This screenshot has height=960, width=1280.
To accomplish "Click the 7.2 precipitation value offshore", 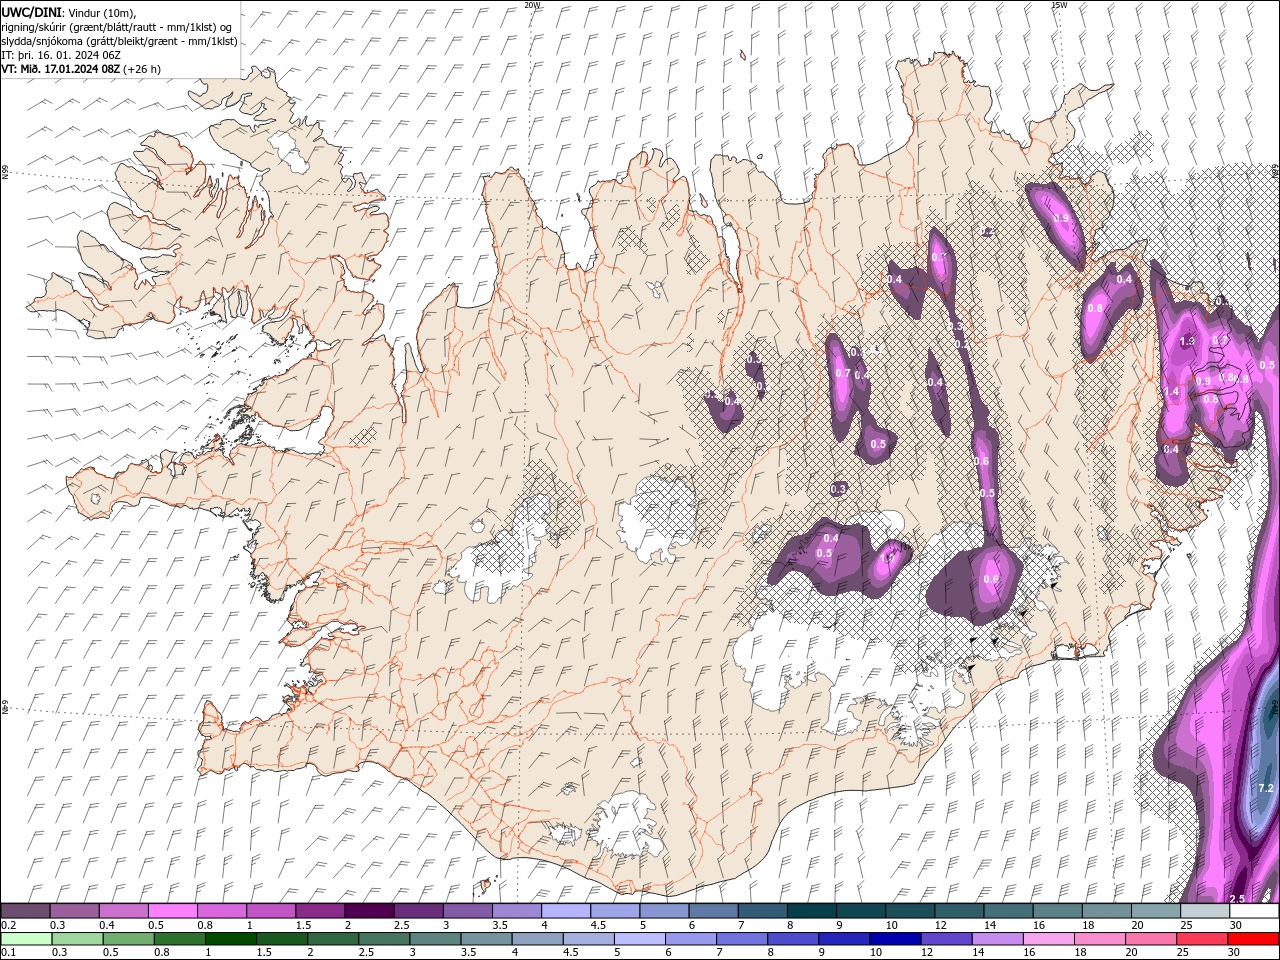I will (1266, 788).
